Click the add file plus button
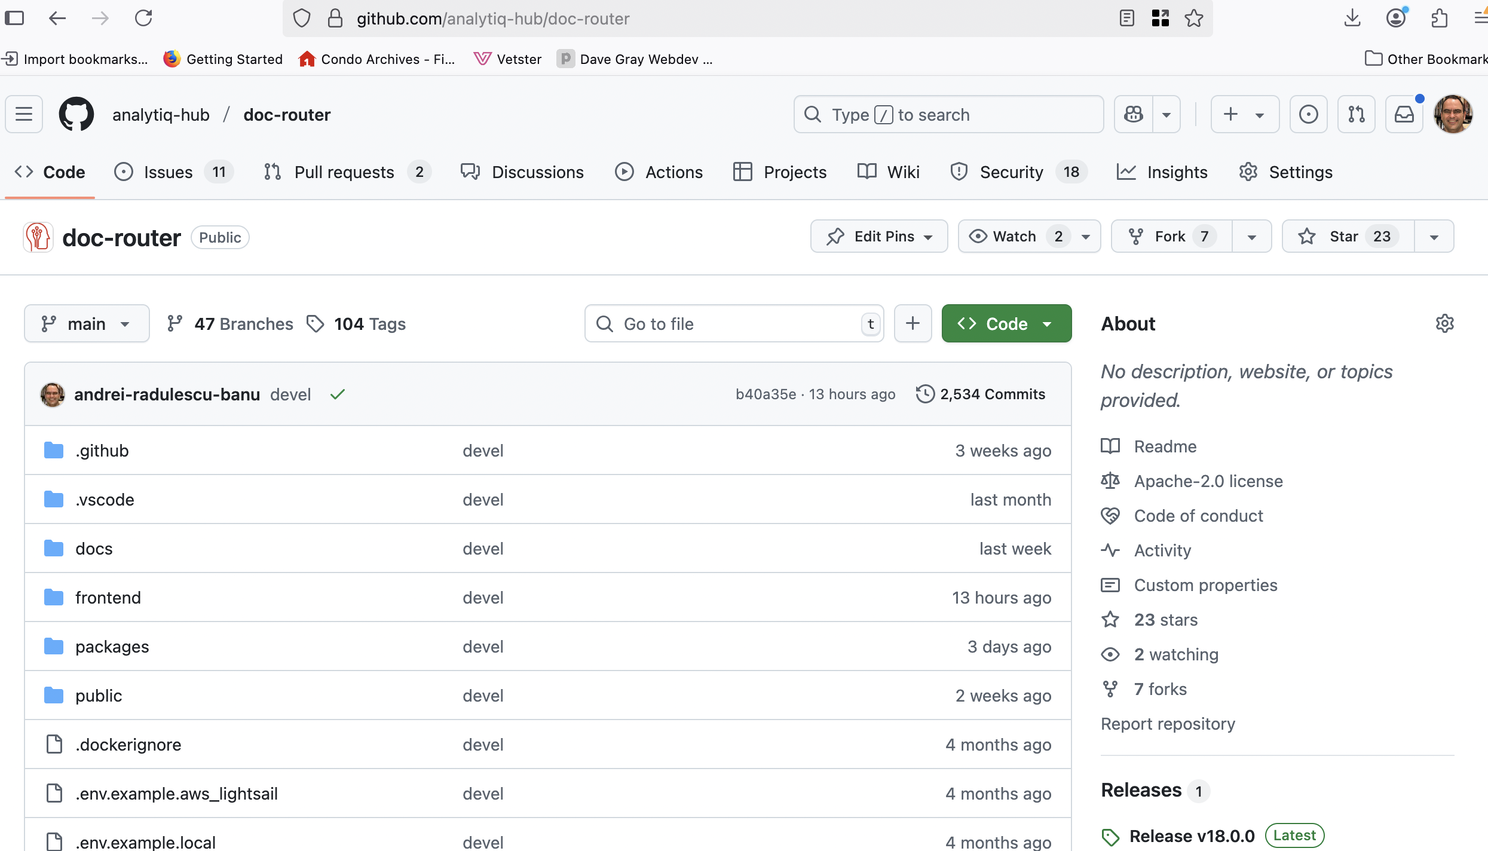Viewport: 1488px width, 851px height. coord(912,323)
